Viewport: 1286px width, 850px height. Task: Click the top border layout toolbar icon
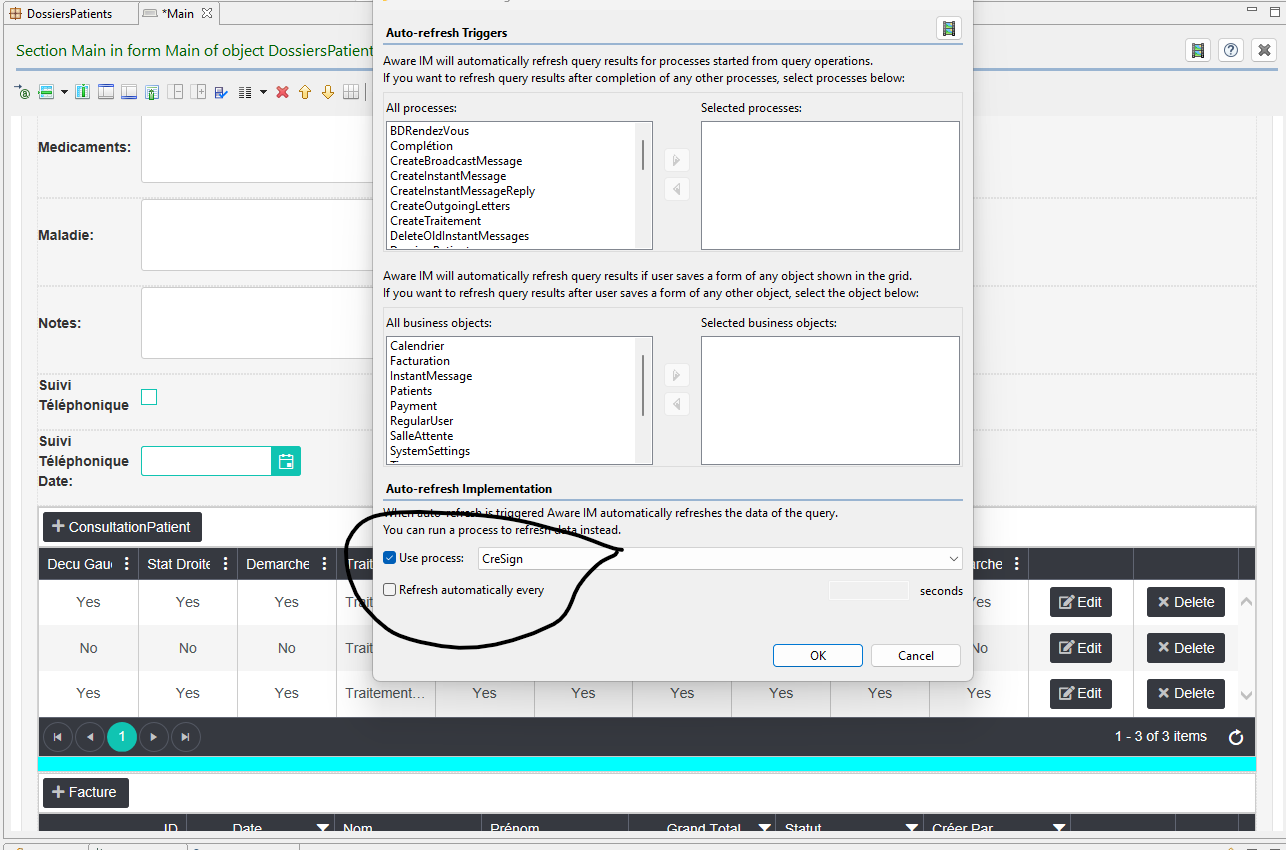click(106, 92)
